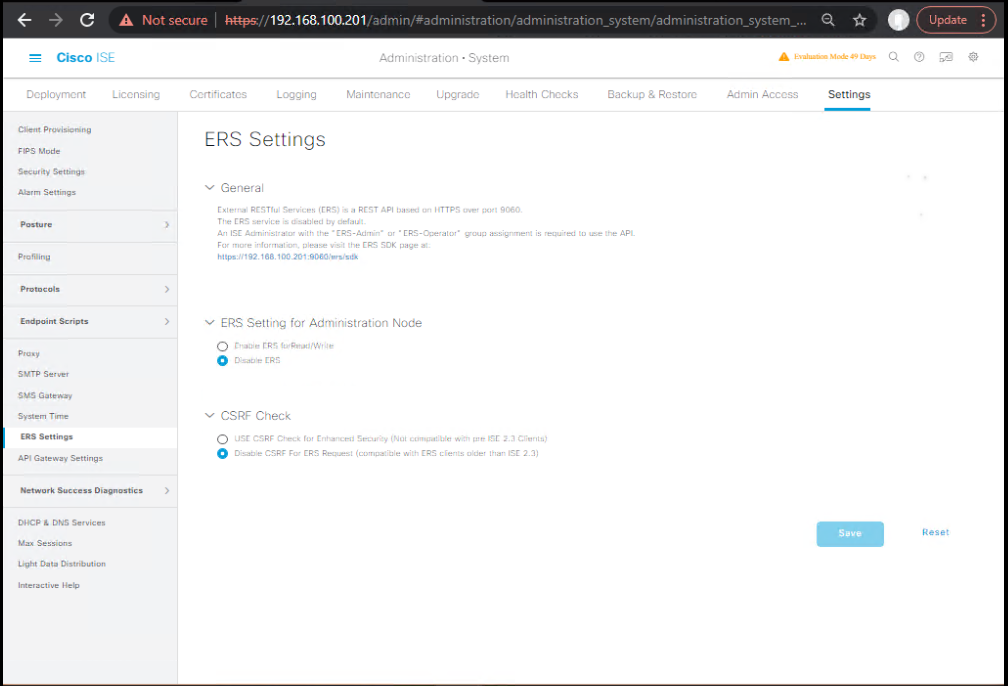Open DHCP & DNS Services in sidebar

(x=62, y=523)
